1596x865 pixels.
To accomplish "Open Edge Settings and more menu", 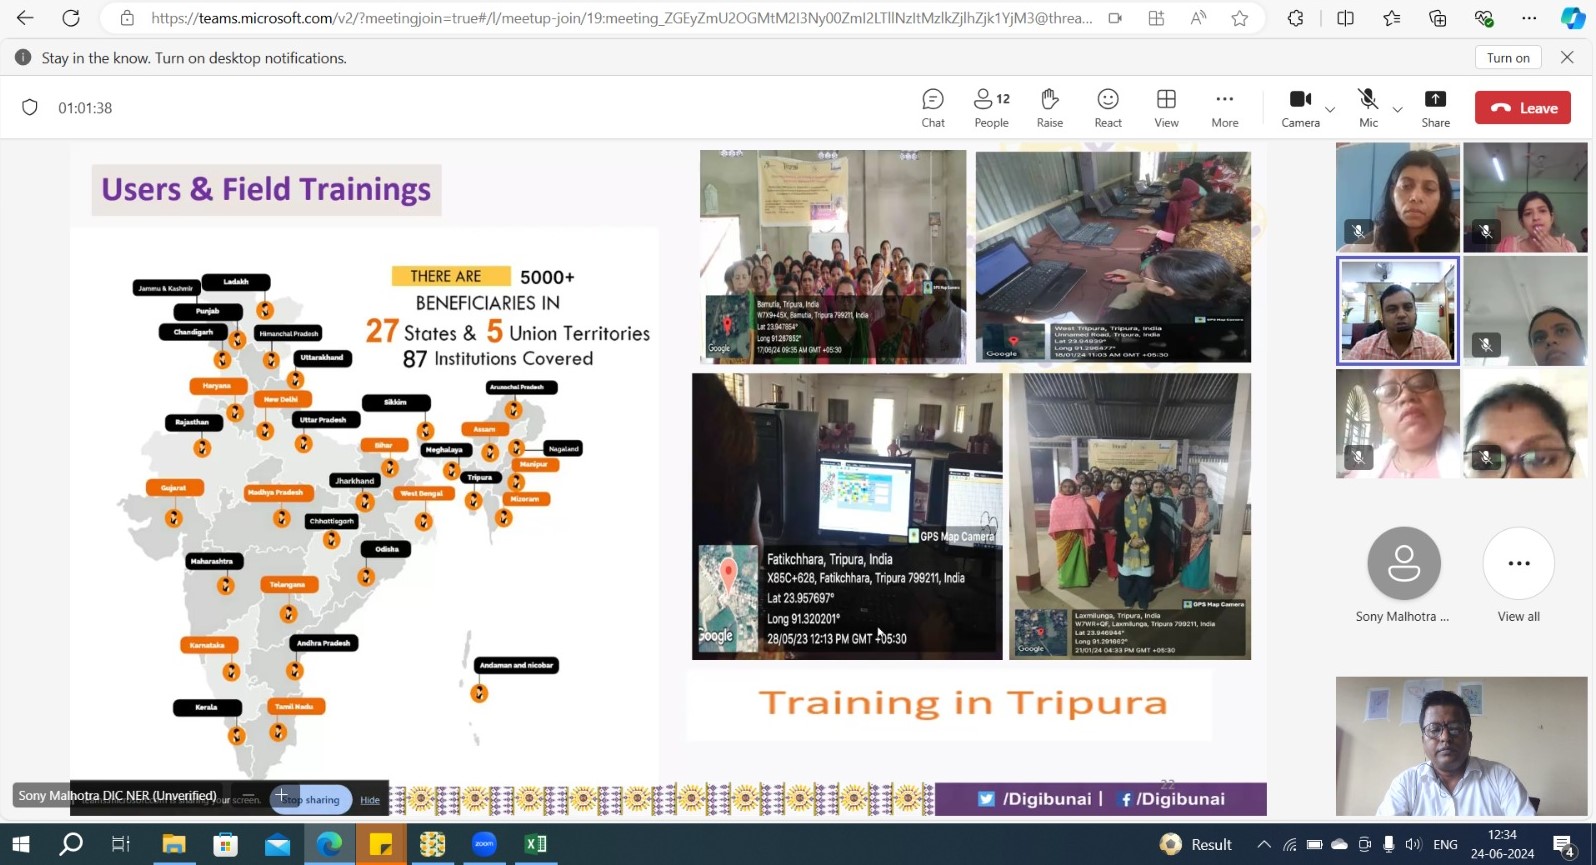I will (1529, 18).
